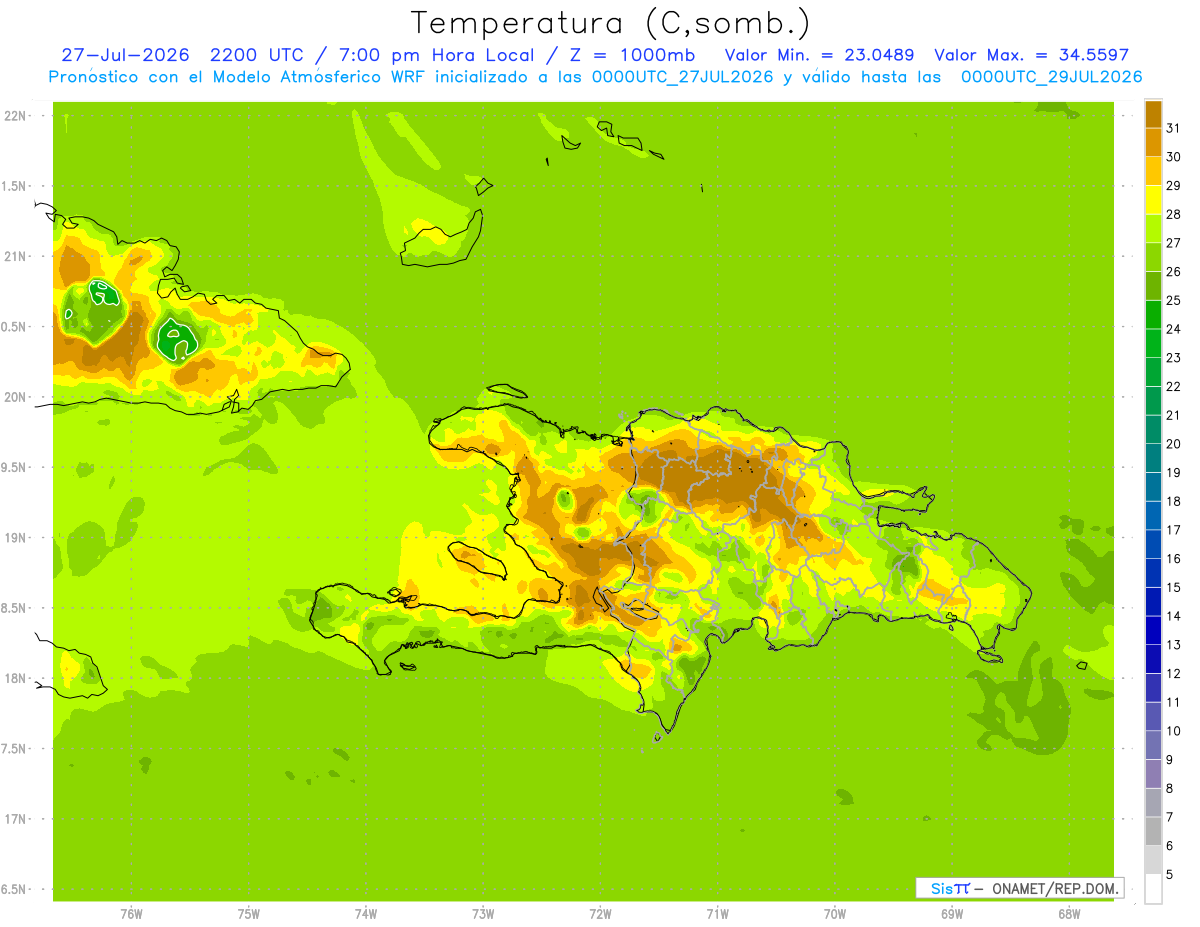Pick the purple legend swatch between 8 and 9
This screenshot has width=1200, height=927.
click(x=1153, y=773)
